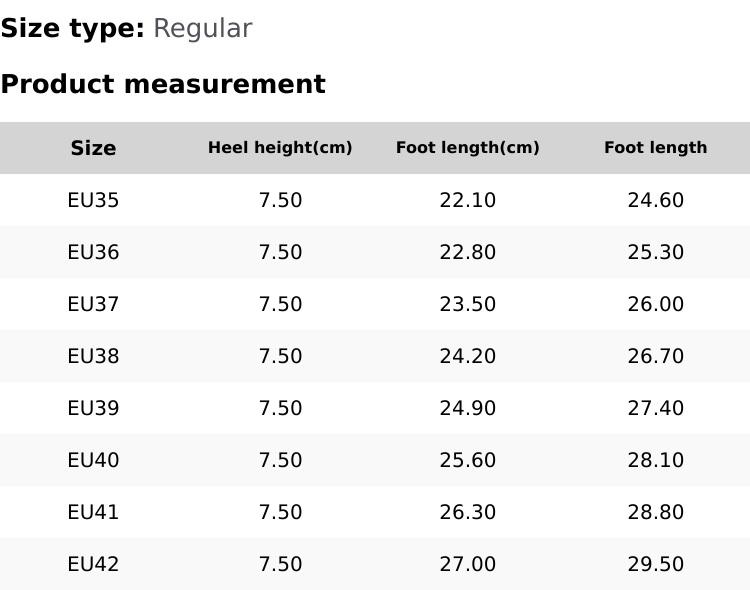Select the 23.50 foot length cell
This screenshot has height=590, width=750.
[x=467, y=304]
